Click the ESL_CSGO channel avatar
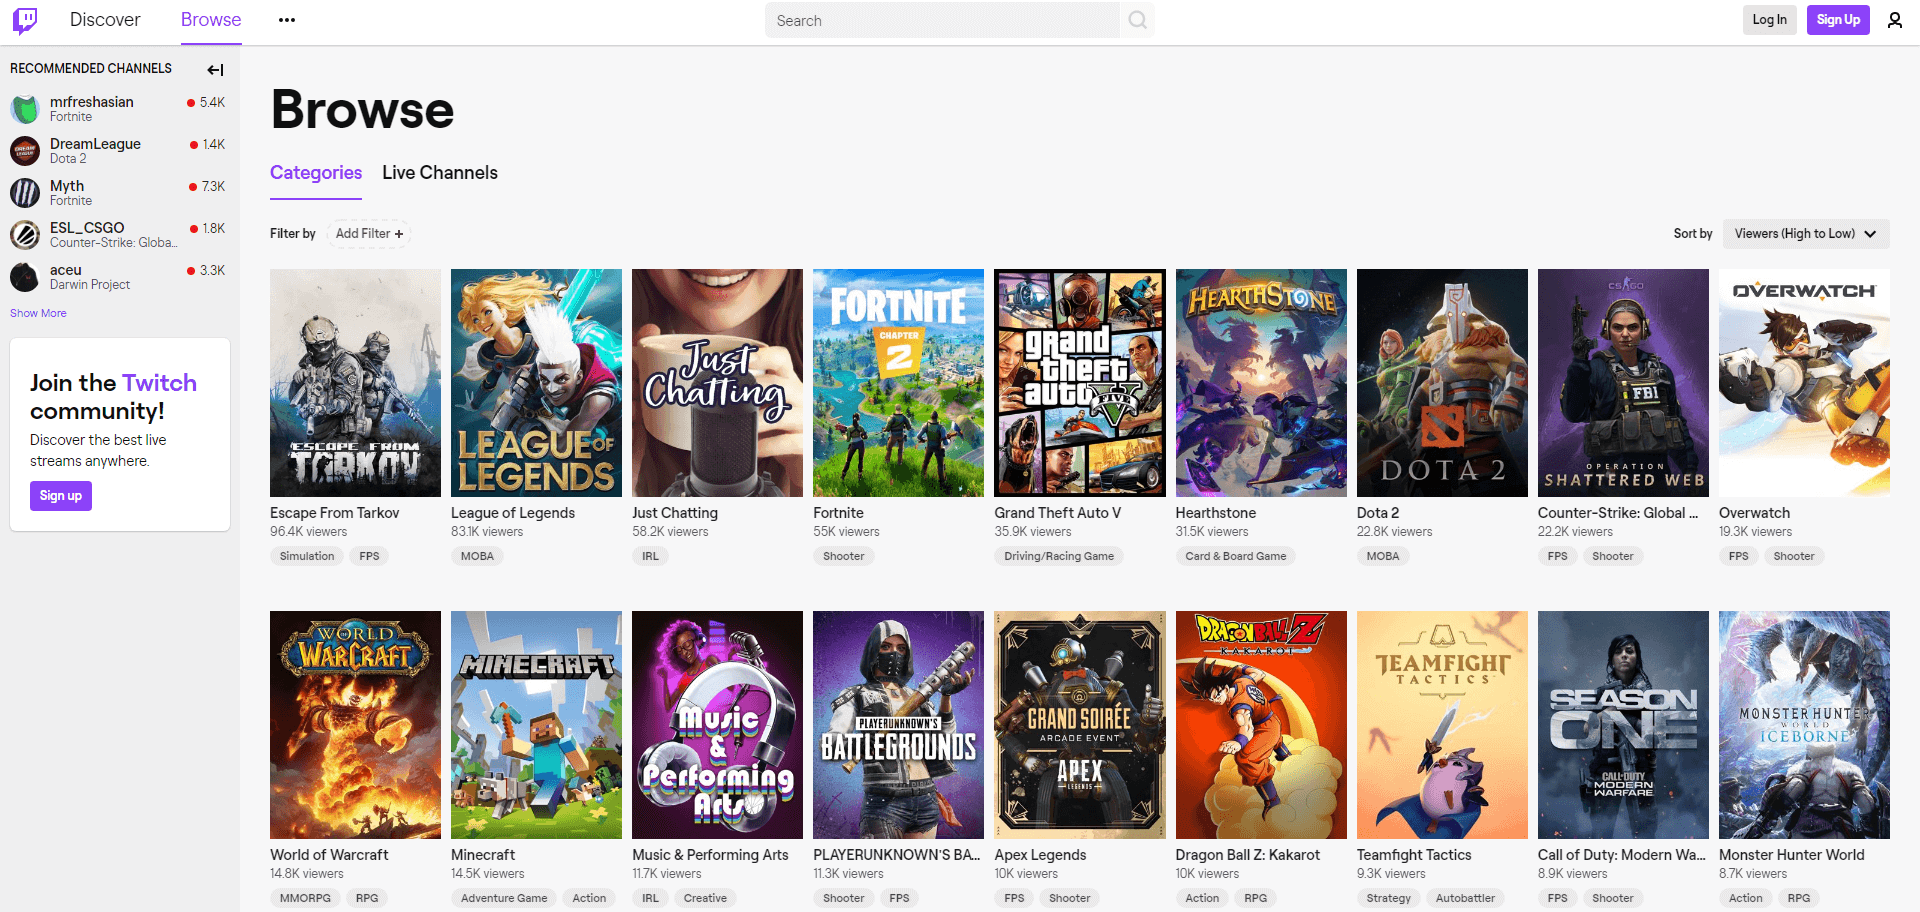The width and height of the screenshot is (1920, 912). 25,235
